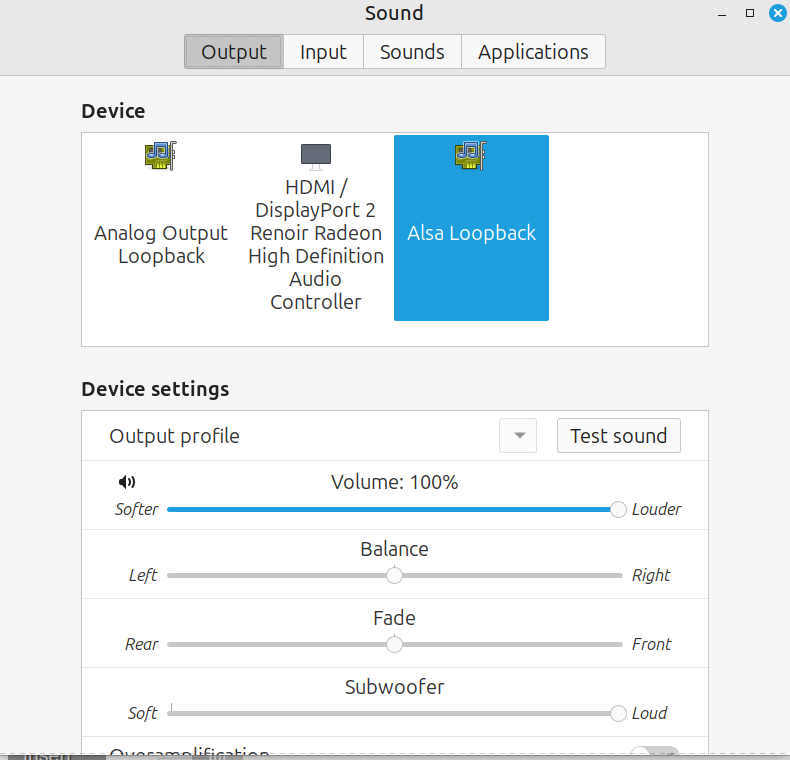Open the Output profile dropdown
Viewport: 790px width, 760px height.
coord(518,435)
